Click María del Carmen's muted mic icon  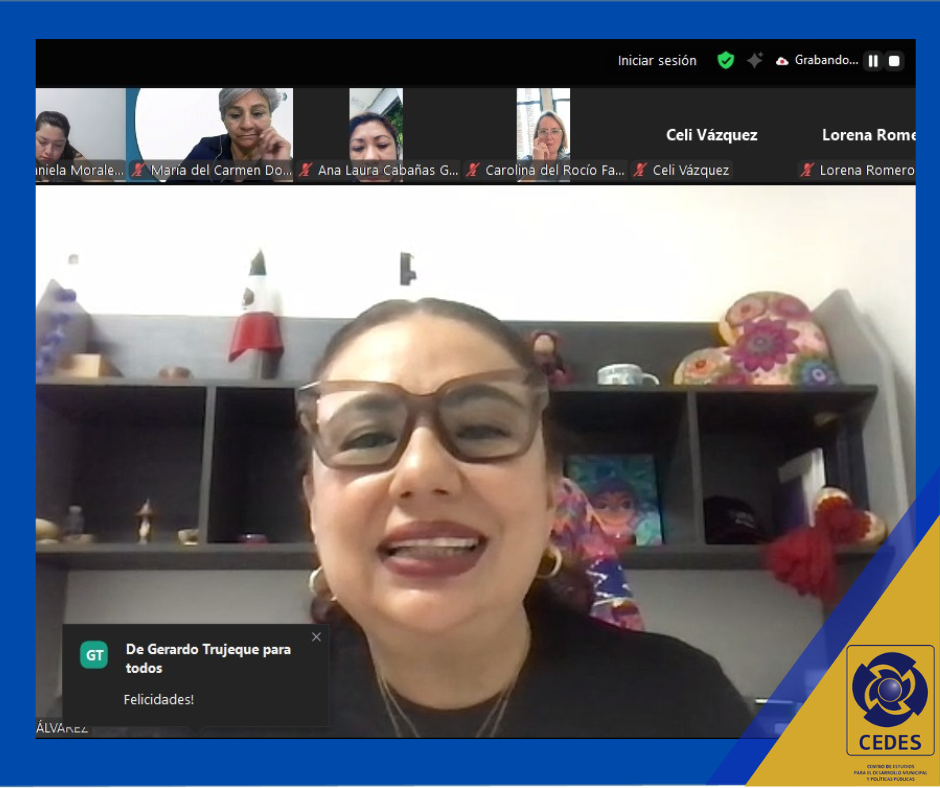coord(139,171)
